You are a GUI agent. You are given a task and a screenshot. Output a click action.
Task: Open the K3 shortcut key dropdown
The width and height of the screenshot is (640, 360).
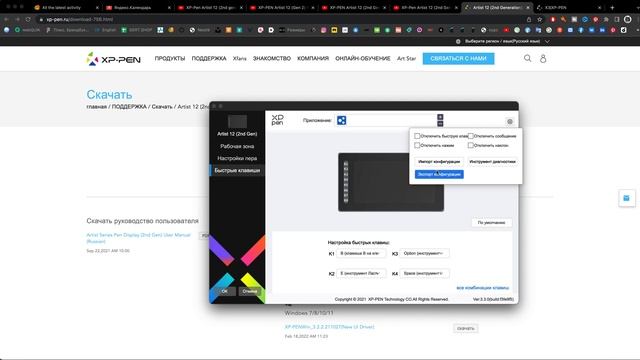click(424, 253)
